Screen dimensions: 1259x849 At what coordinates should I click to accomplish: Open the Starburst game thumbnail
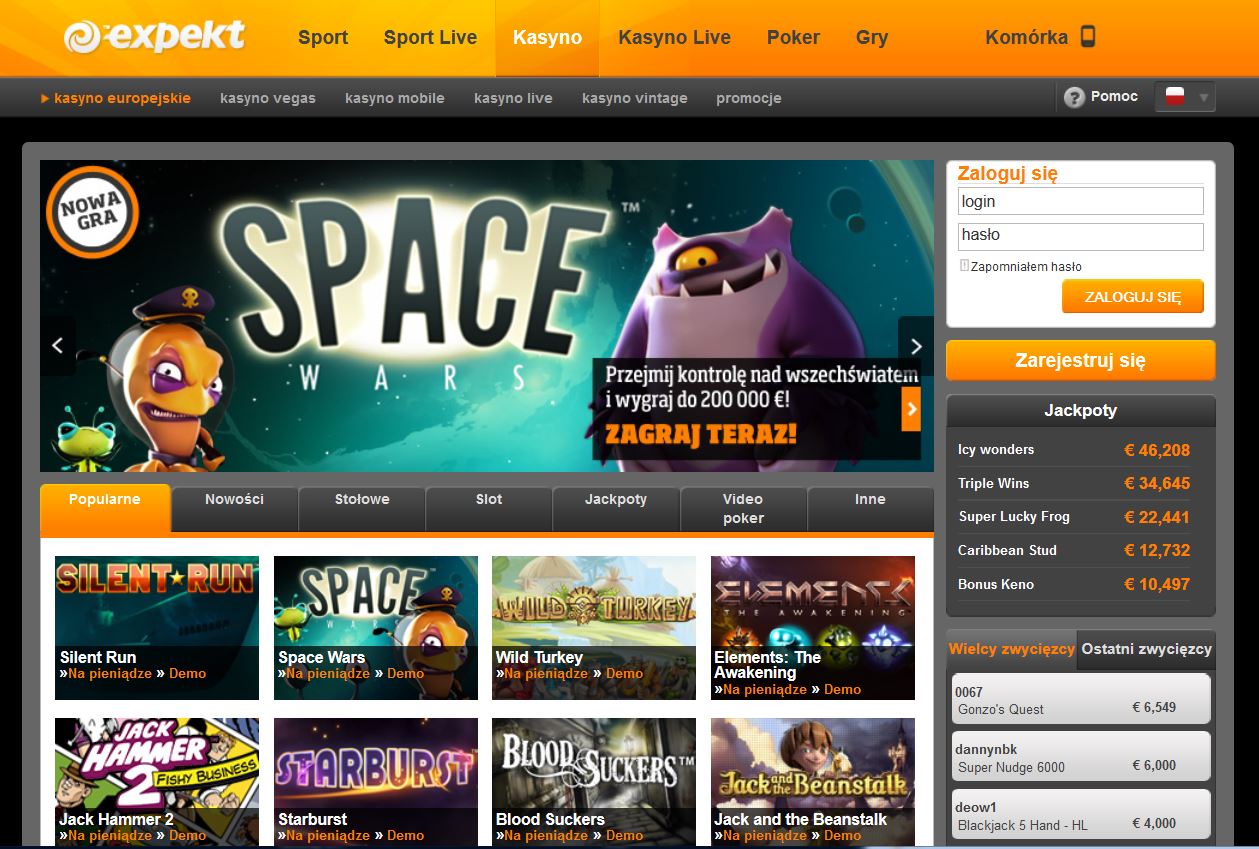(x=376, y=781)
